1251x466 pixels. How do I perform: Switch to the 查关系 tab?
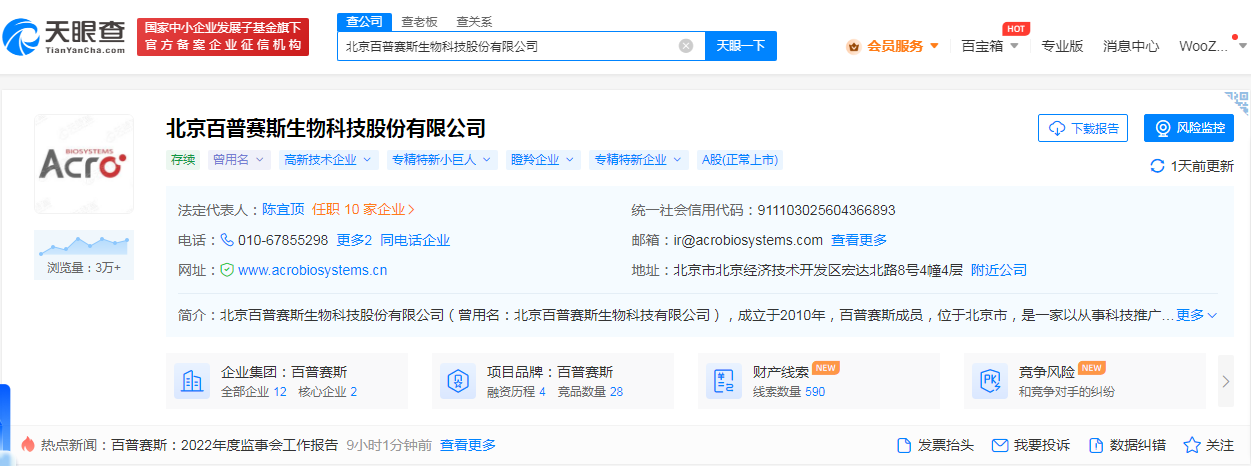(474, 21)
